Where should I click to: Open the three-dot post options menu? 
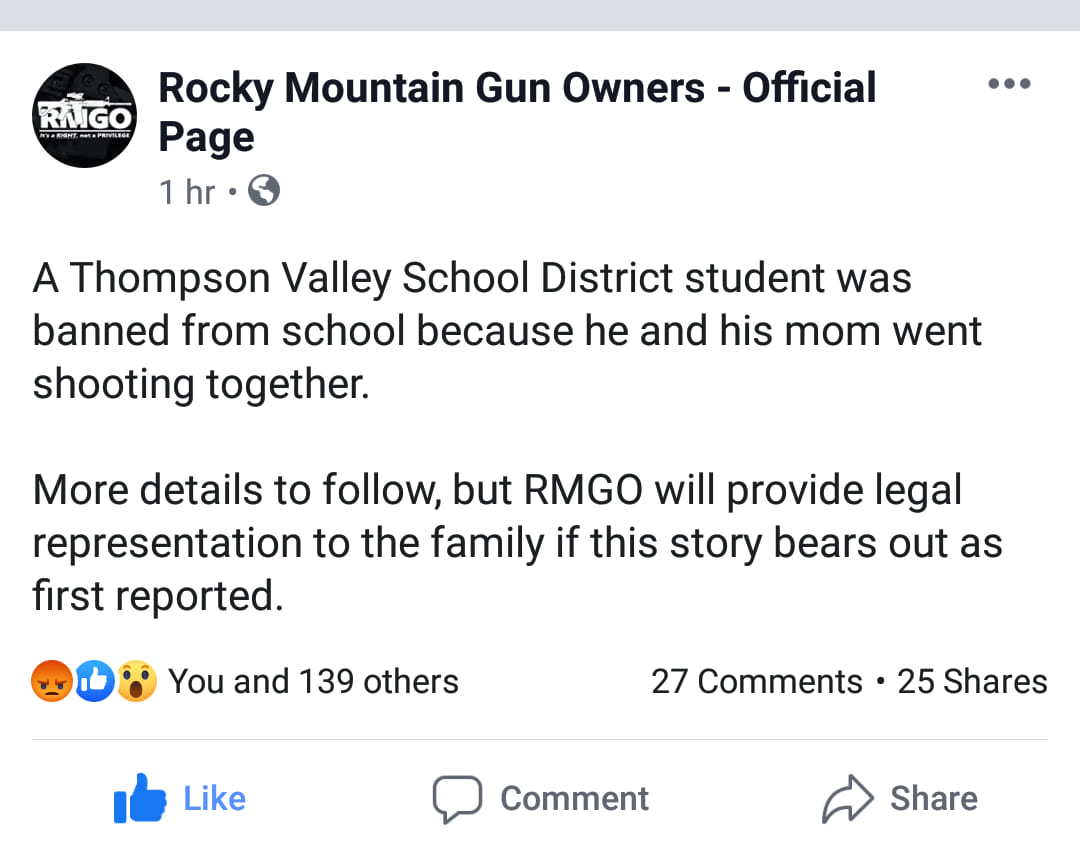click(1009, 84)
